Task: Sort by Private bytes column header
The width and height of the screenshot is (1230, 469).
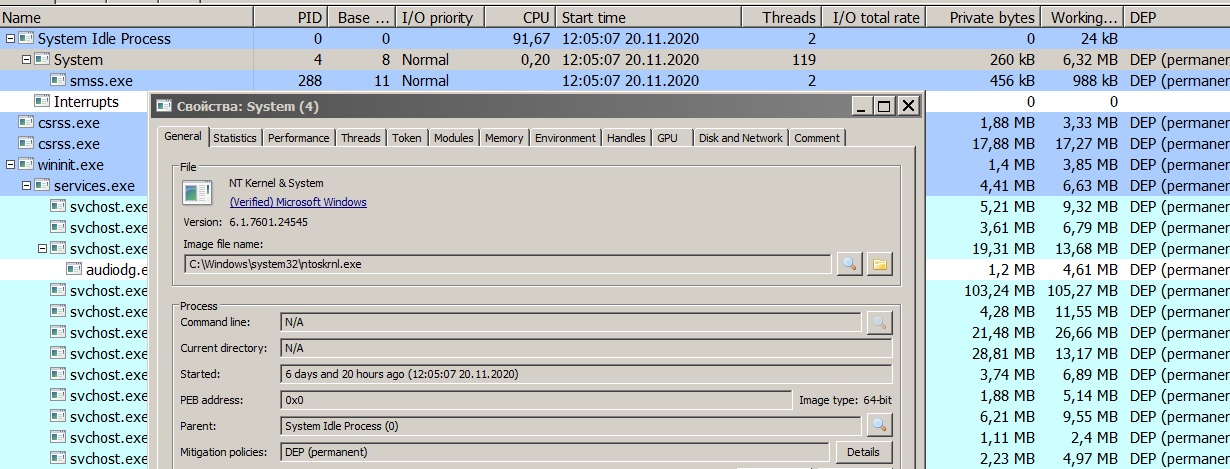Action: [982, 17]
